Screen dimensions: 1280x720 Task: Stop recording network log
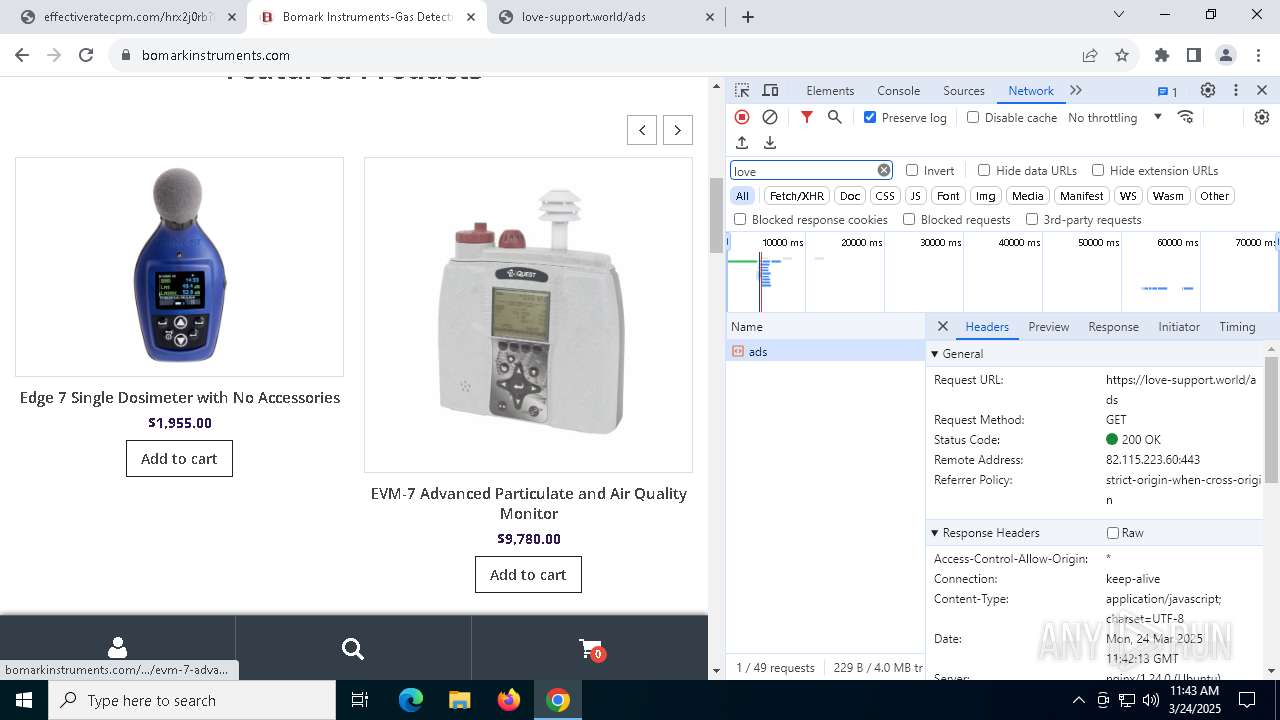[x=742, y=117]
